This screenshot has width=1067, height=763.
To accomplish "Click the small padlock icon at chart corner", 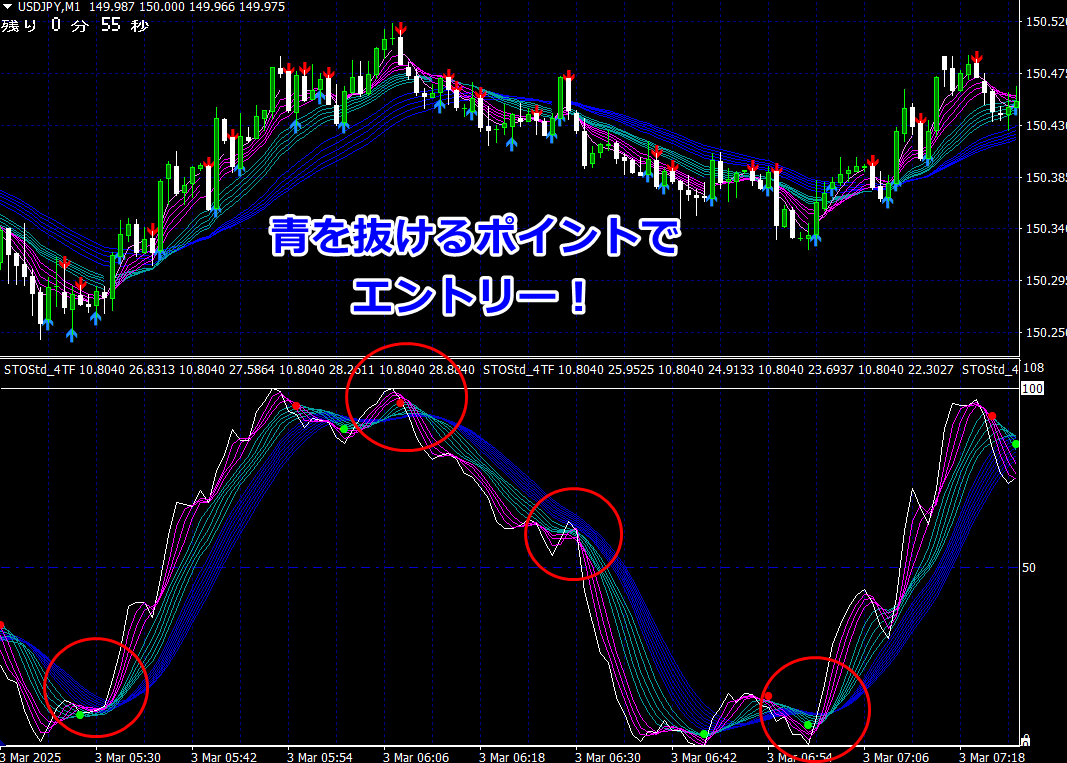I will point(1025,740).
